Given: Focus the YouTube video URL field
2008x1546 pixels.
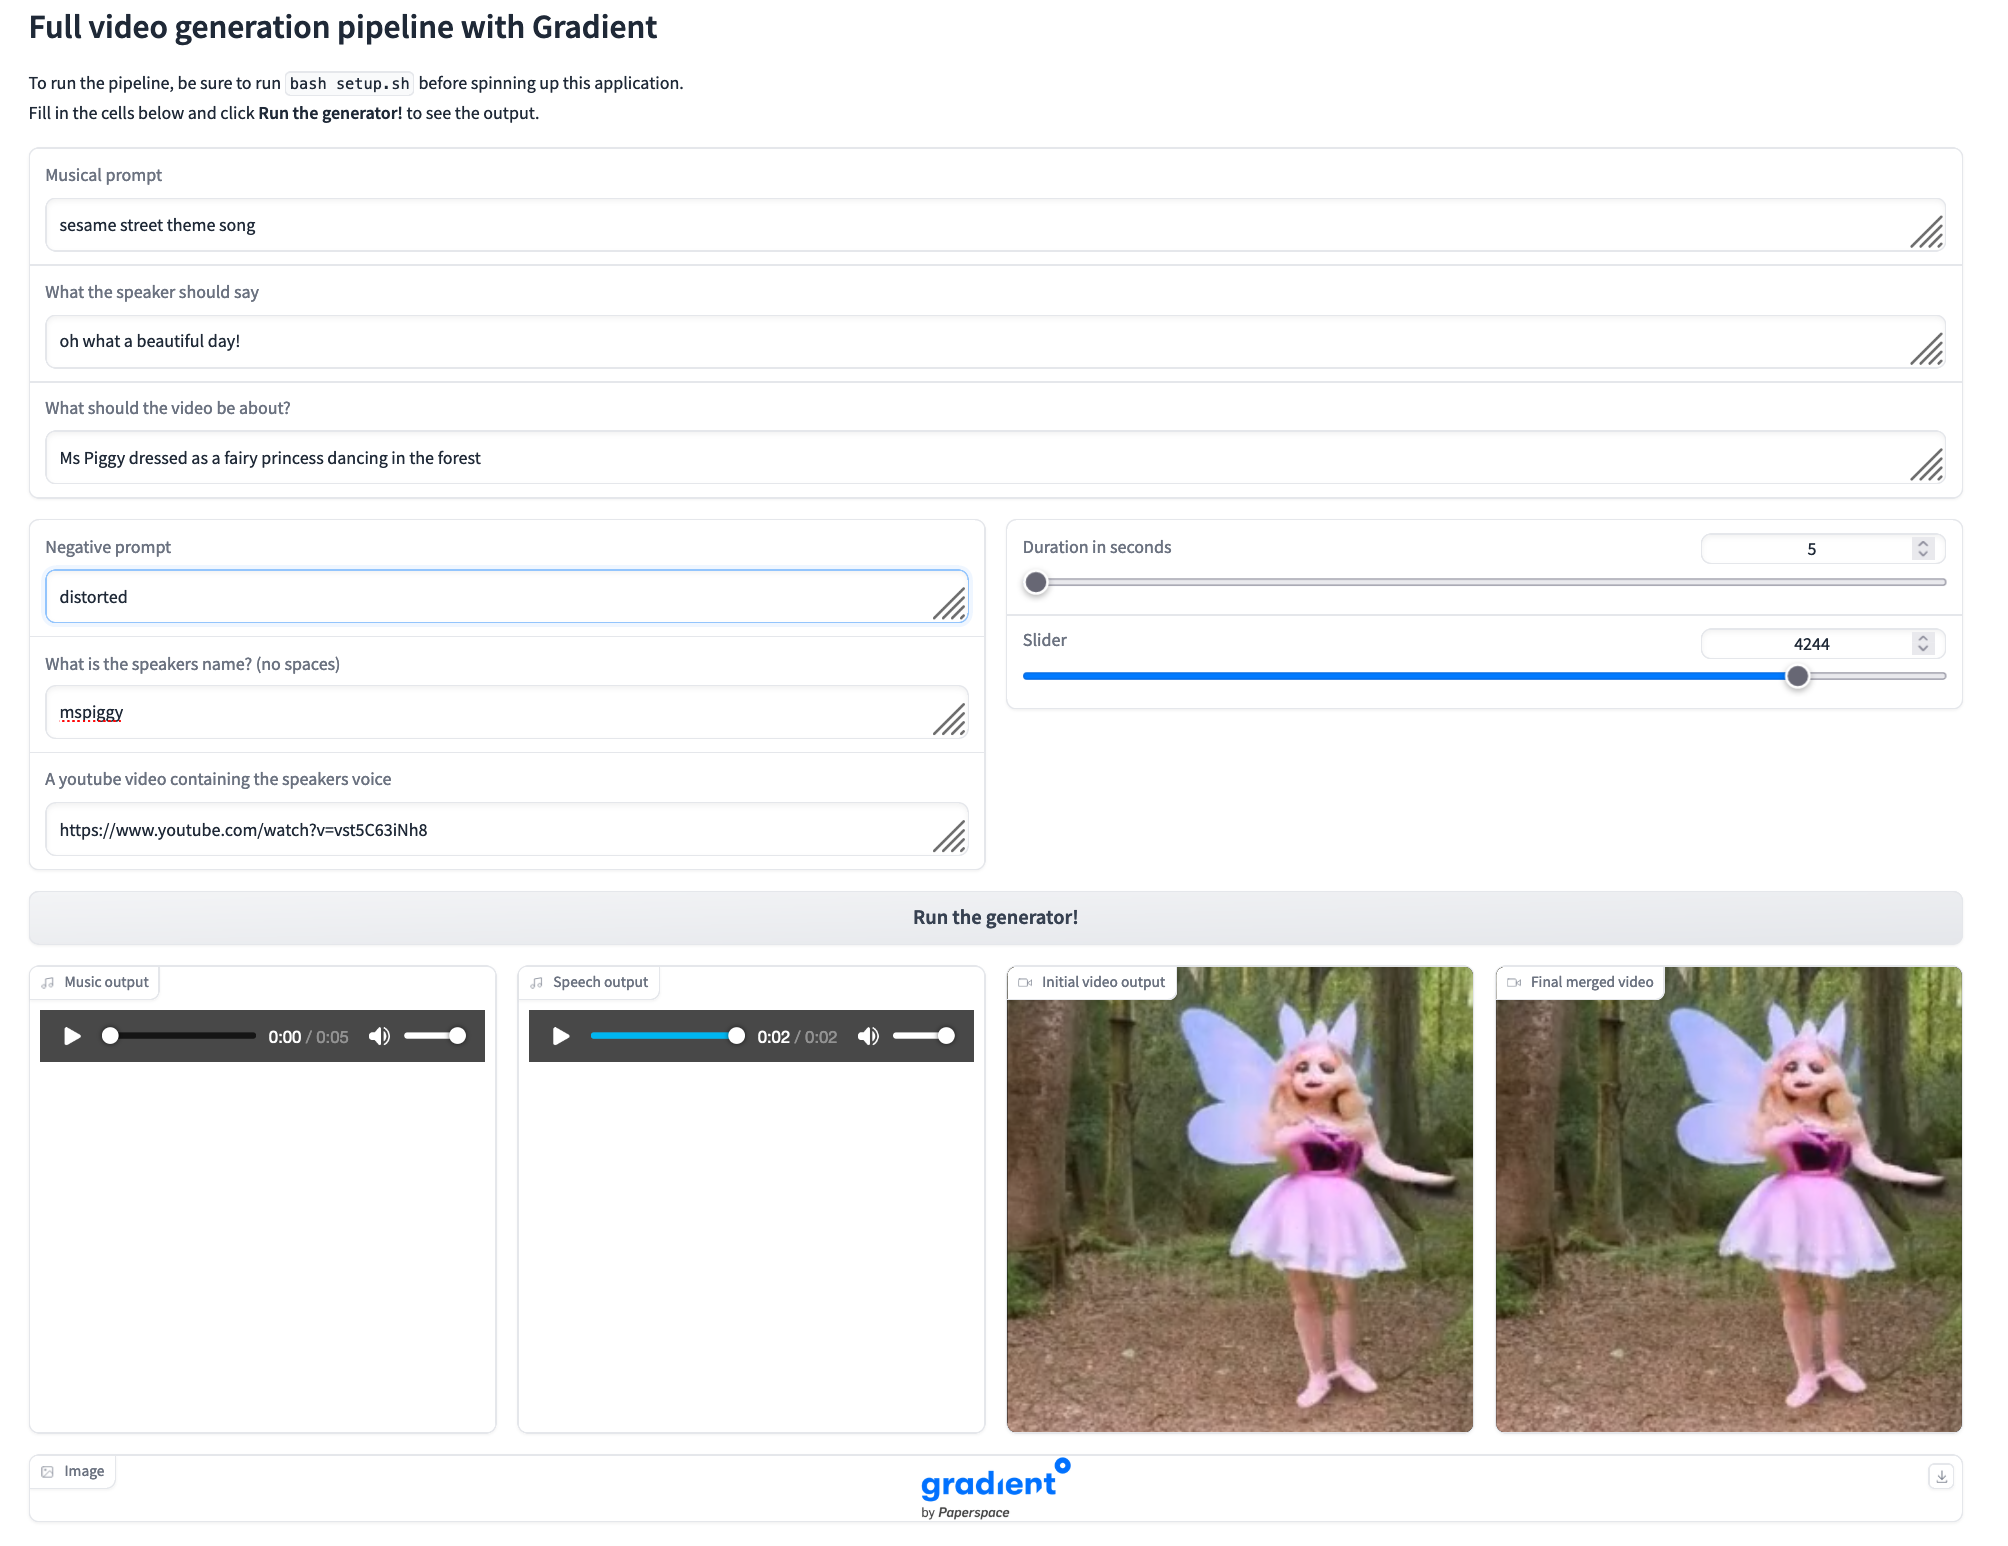Looking at the screenshot, I should click(x=490, y=829).
